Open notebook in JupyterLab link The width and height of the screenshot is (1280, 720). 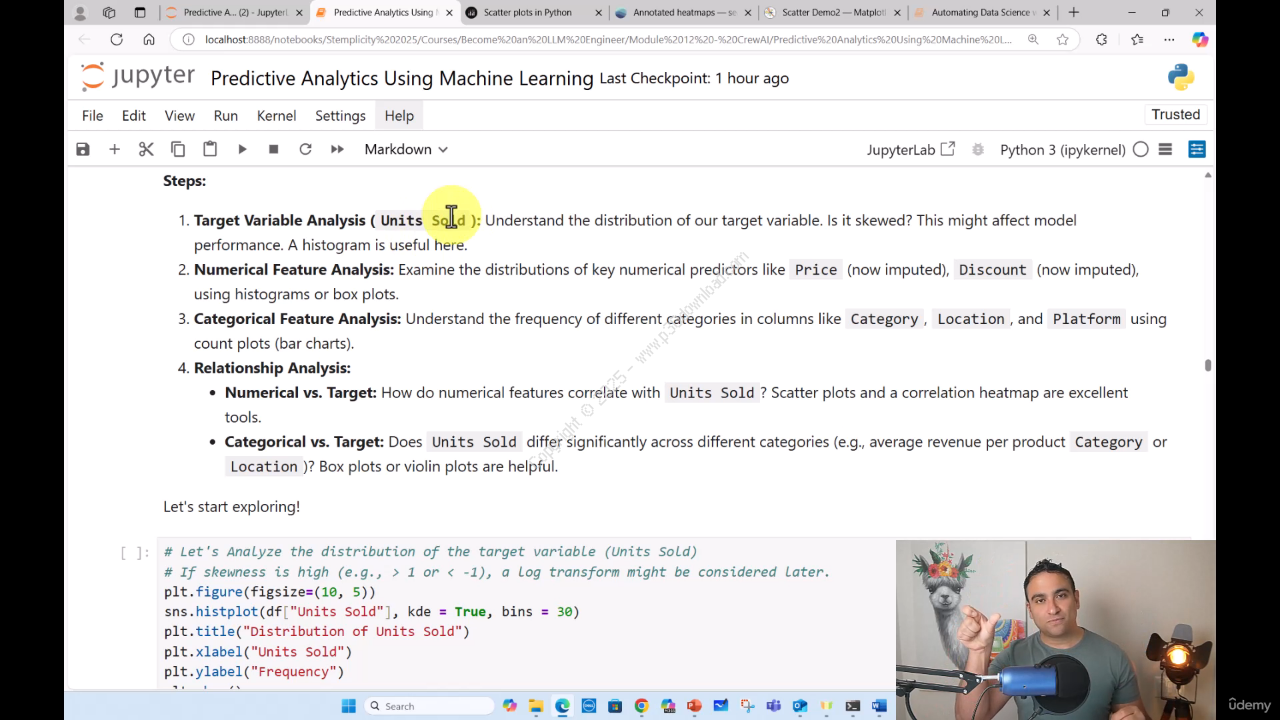coord(911,149)
